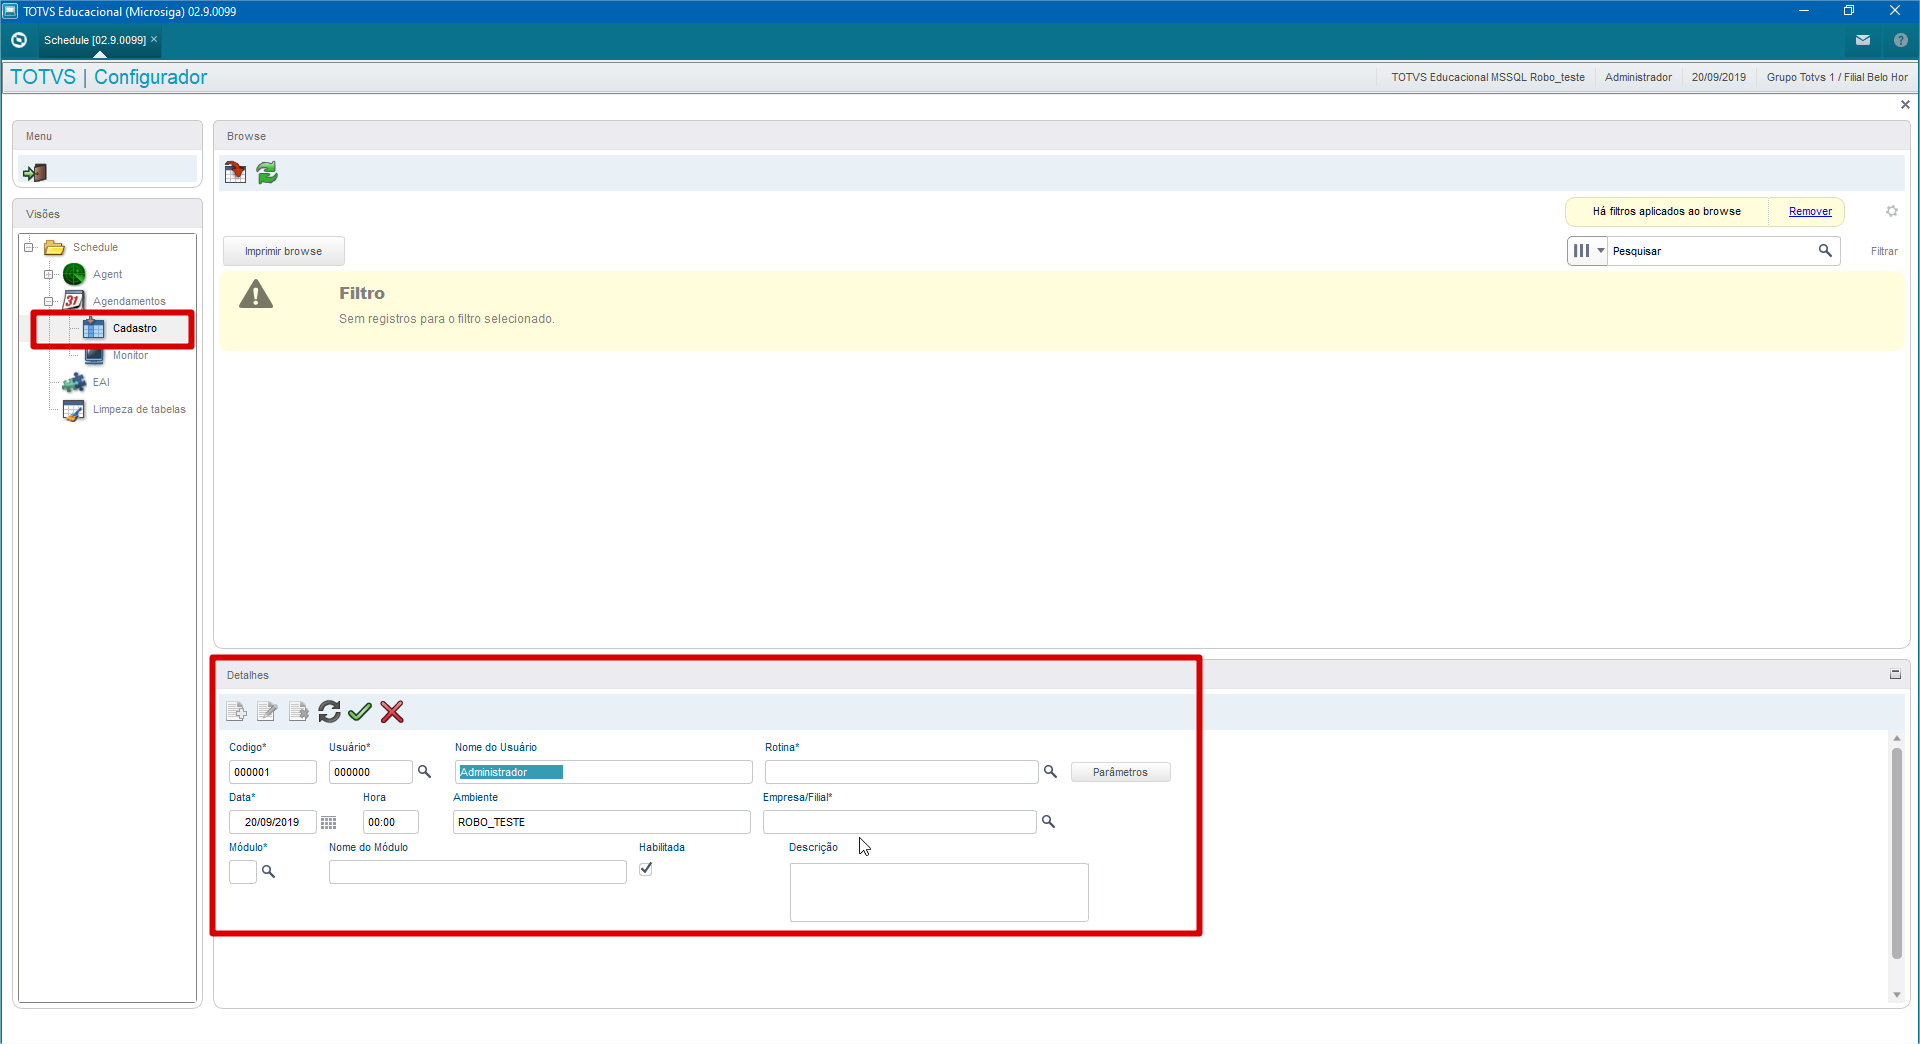This screenshot has width=1920, height=1044.
Task: Collapse the Agendamentos tree node
Action: click(x=48, y=301)
